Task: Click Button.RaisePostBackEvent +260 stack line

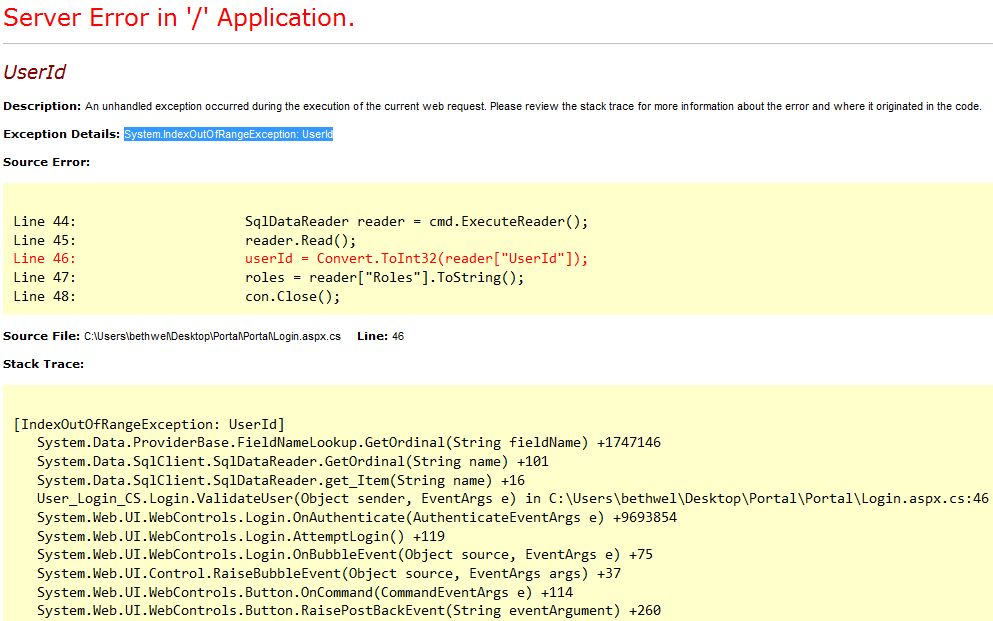Action: 349,611
